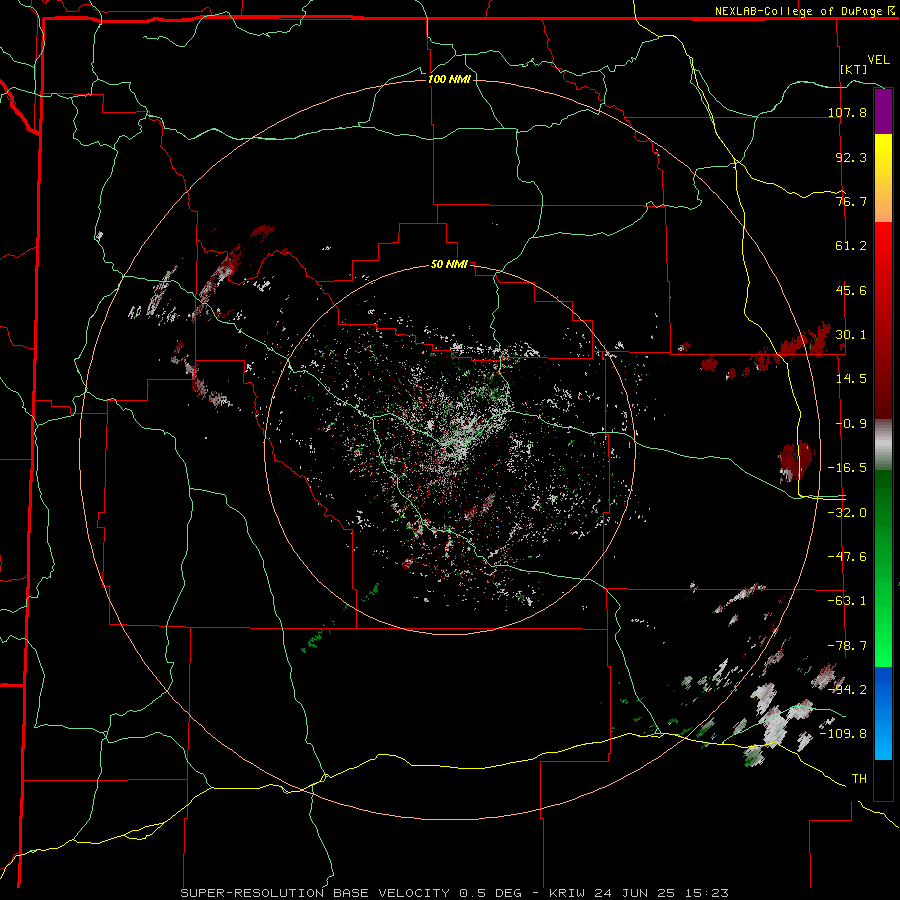Select the 76.7 legend value
This screenshot has height=900, width=900.
[x=851, y=201]
